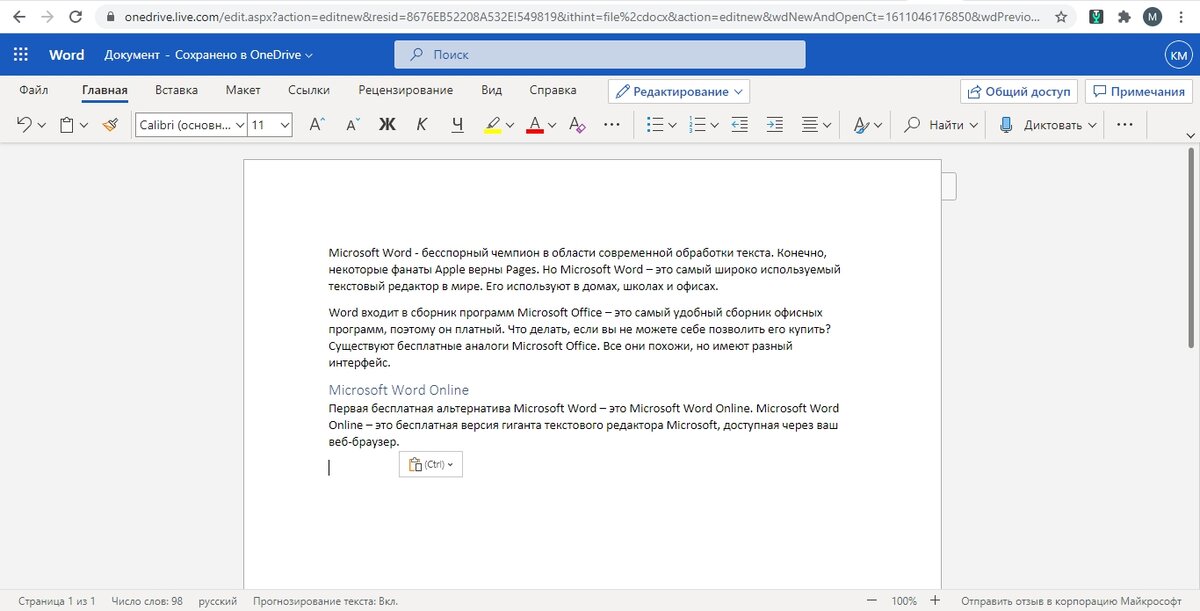Increase indentation of the paragraph
The width and height of the screenshot is (1200, 611).
(x=774, y=125)
